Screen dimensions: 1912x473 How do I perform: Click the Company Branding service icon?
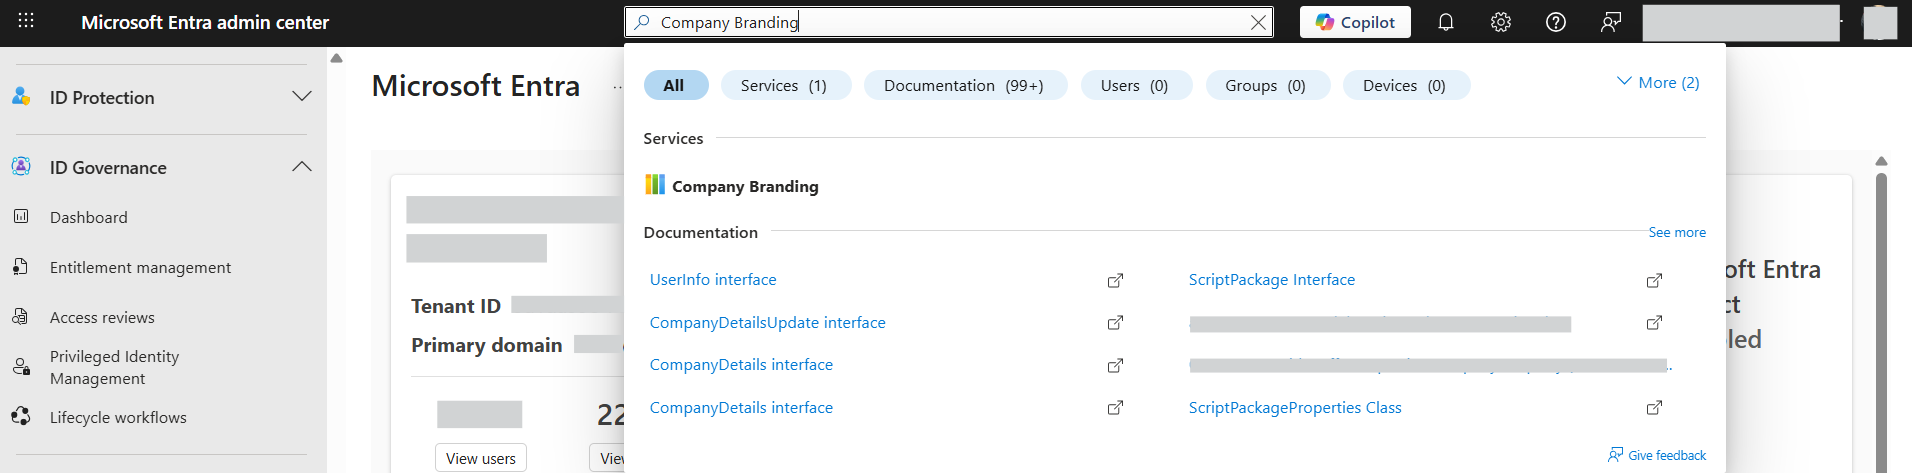pyautogui.click(x=655, y=184)
